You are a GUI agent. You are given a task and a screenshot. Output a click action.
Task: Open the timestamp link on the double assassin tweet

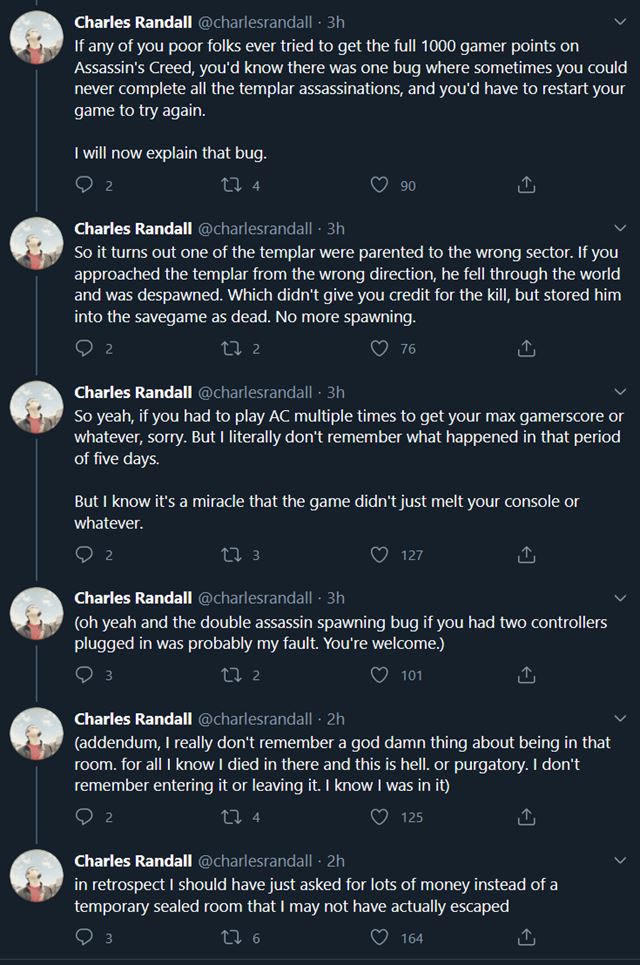pyautogui.click(x=336, y=598)
